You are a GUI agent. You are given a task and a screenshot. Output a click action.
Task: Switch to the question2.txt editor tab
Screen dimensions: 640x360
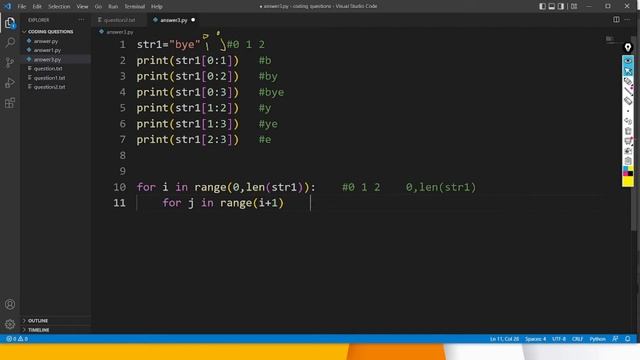119,20
